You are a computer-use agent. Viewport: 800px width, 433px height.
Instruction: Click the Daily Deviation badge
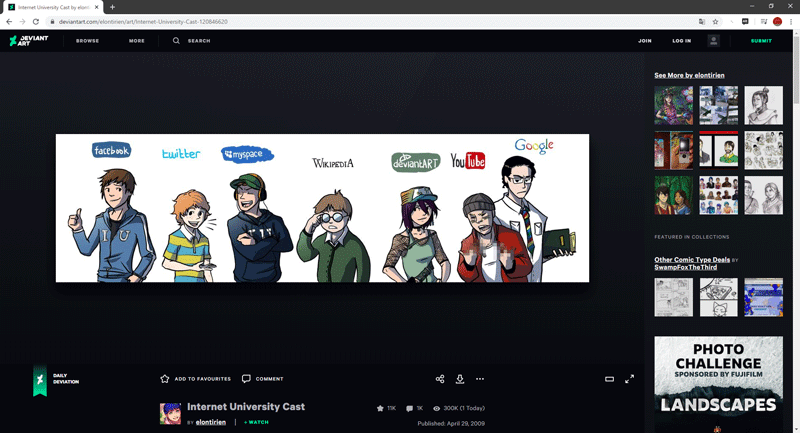point(56,379)
